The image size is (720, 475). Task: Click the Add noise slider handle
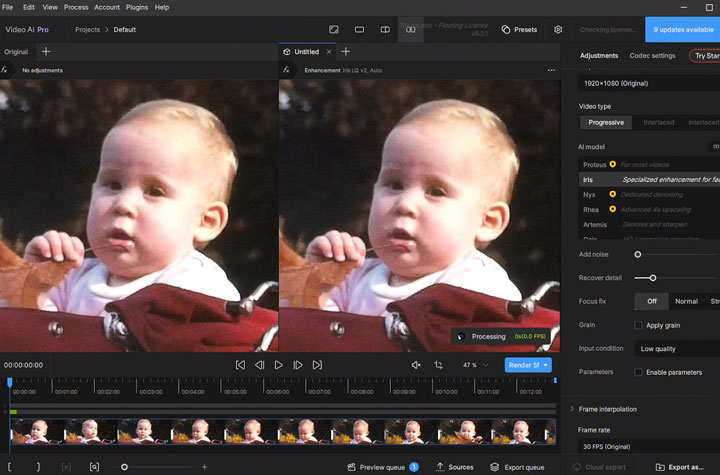638,254
